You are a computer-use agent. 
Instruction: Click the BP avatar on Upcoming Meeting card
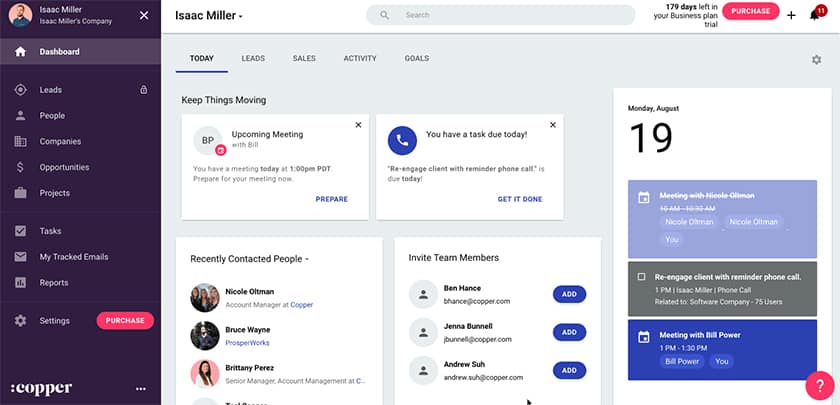[x=208, y=141]
